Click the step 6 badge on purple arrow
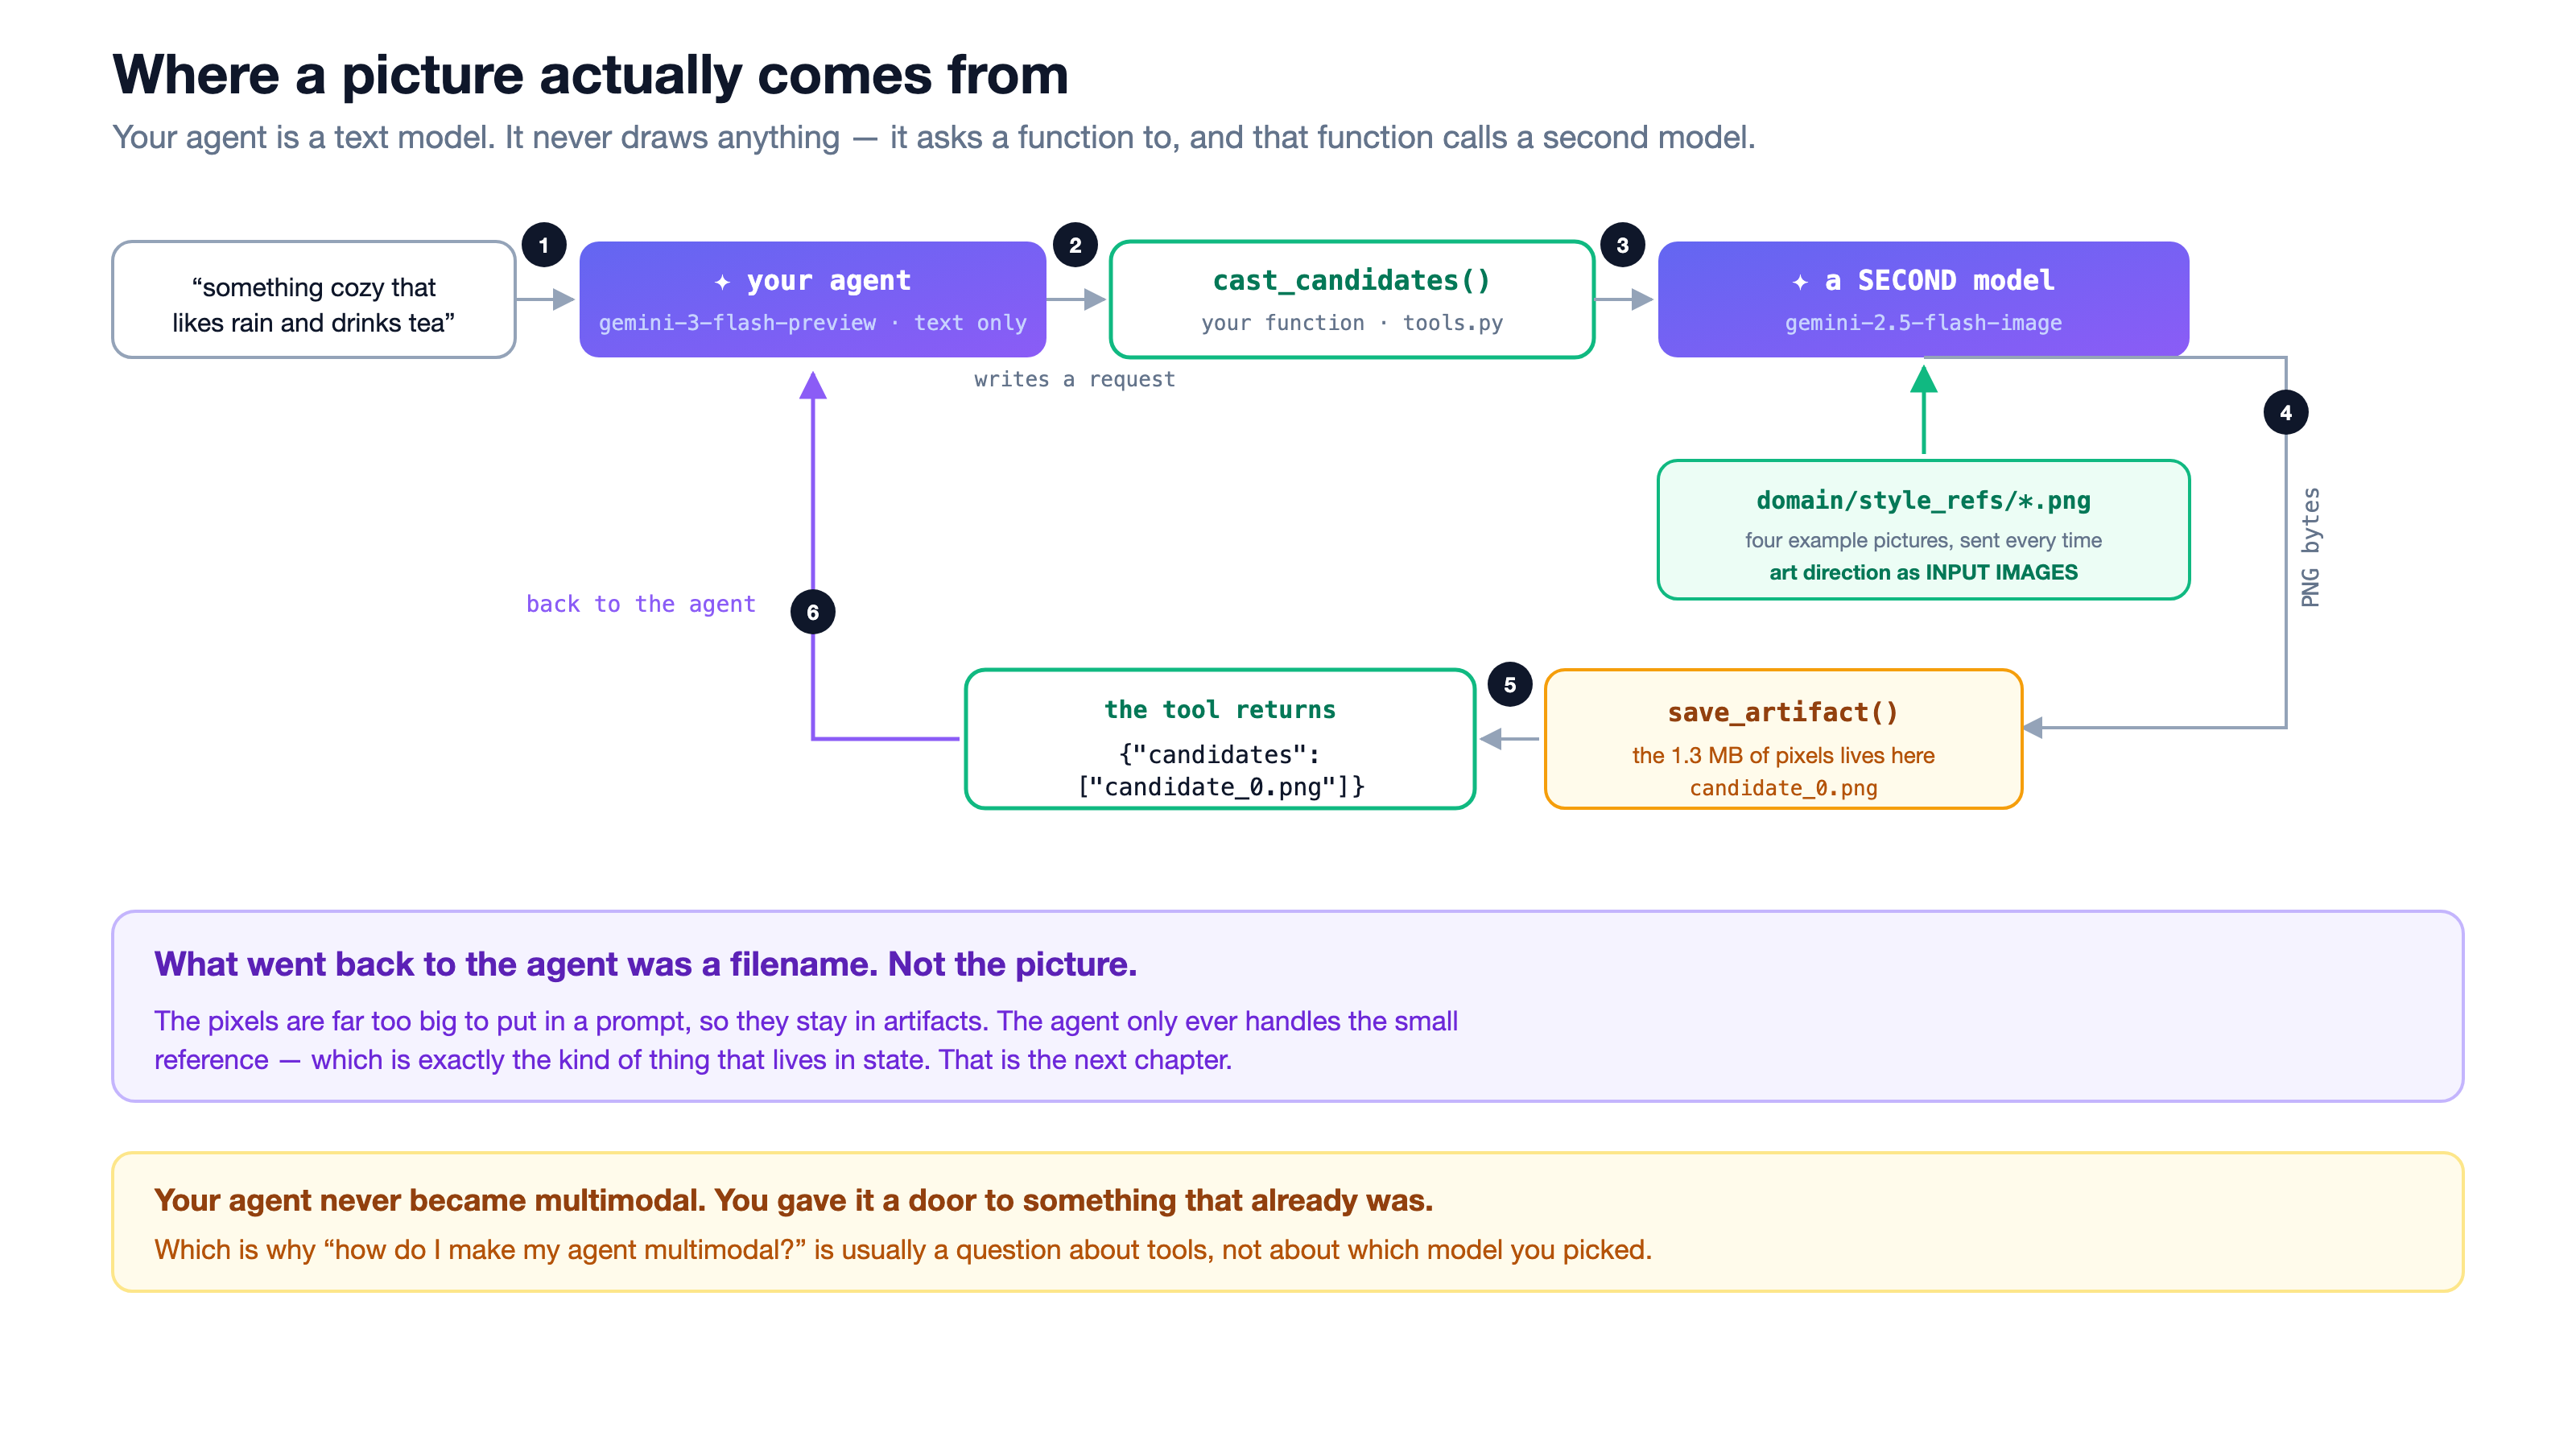The width and height of the screenshot is (2576, 1449). pyautogui.click(x=813, y=612)
